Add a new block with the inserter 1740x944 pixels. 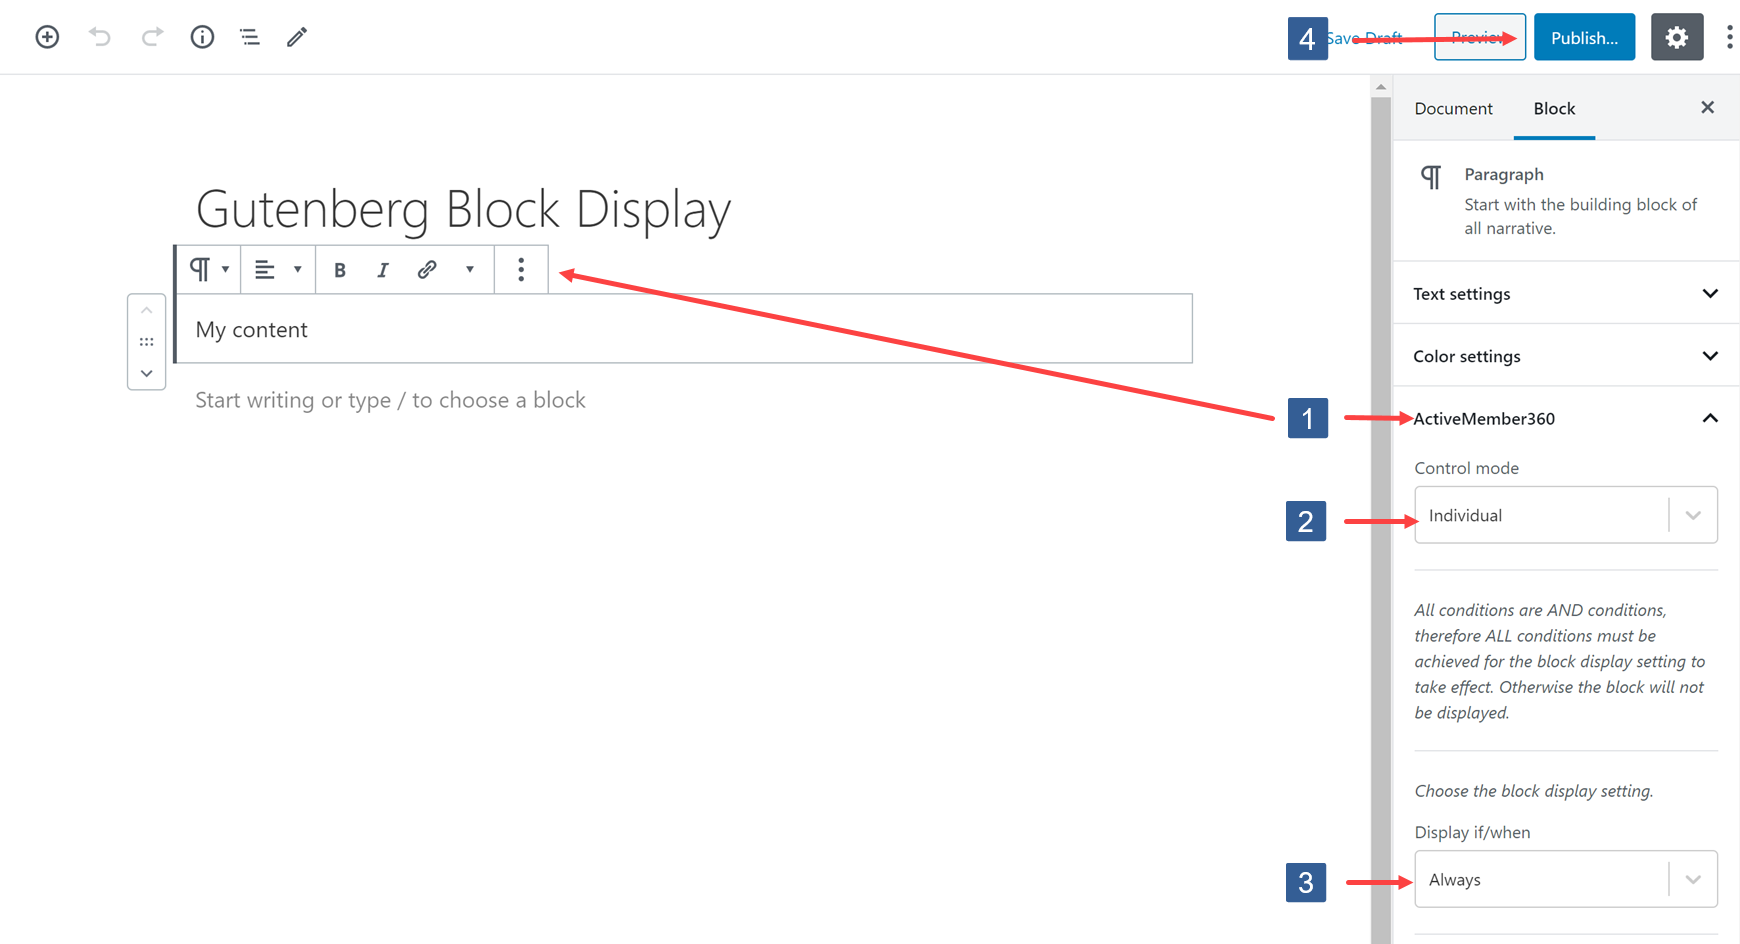tap(46, 37)
